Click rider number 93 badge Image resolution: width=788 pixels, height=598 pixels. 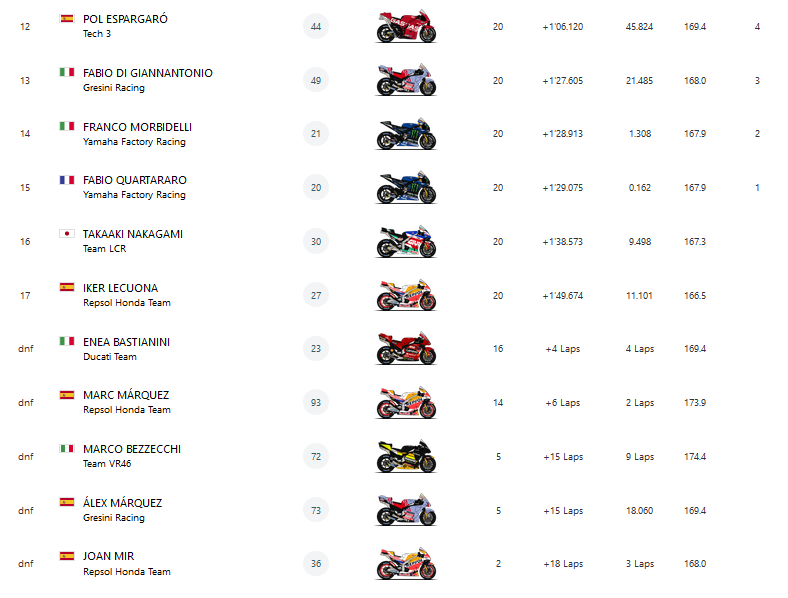(x=316, y=403)
